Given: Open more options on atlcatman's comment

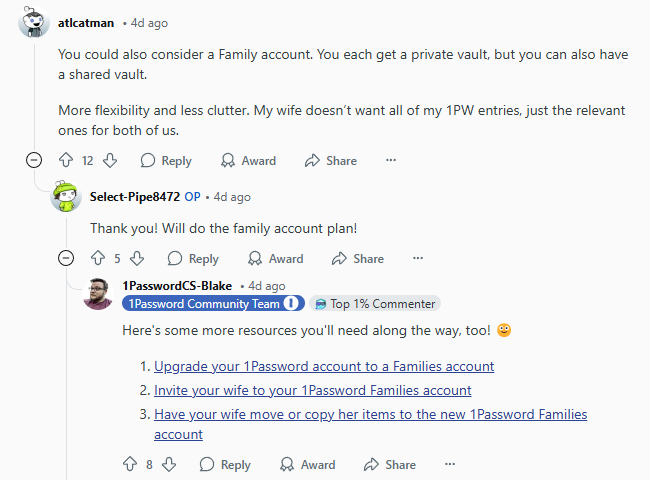Looking at the screenshot, I should coord(391,160).
